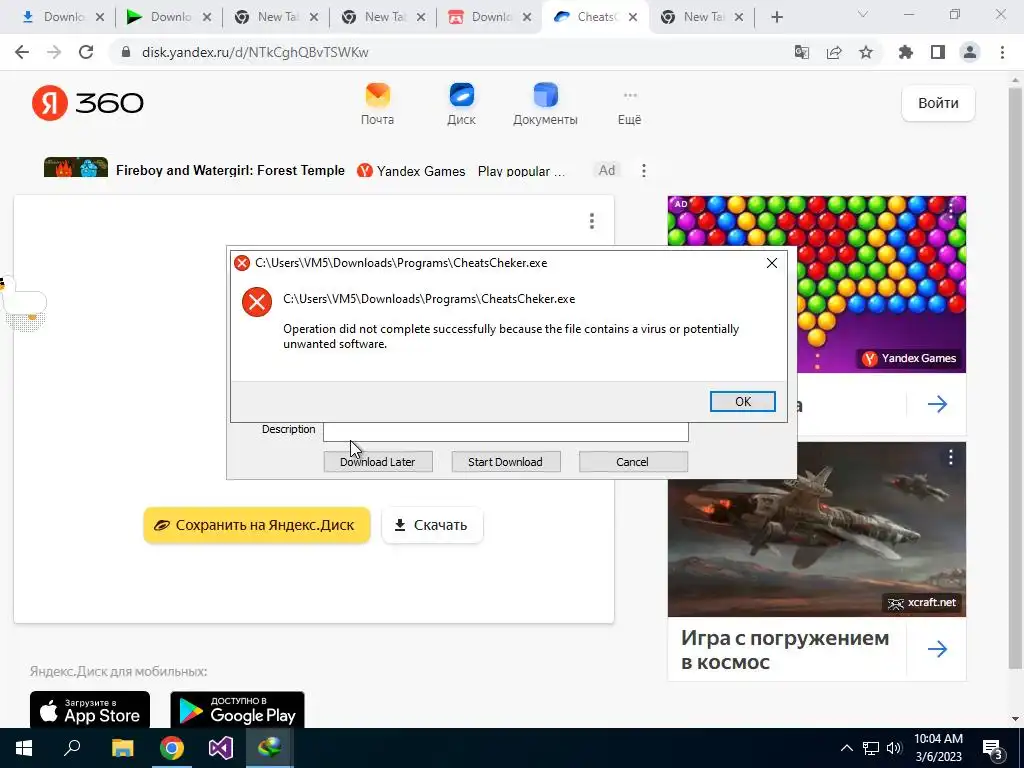Open a new tab with the plus button

coord(776,17)
